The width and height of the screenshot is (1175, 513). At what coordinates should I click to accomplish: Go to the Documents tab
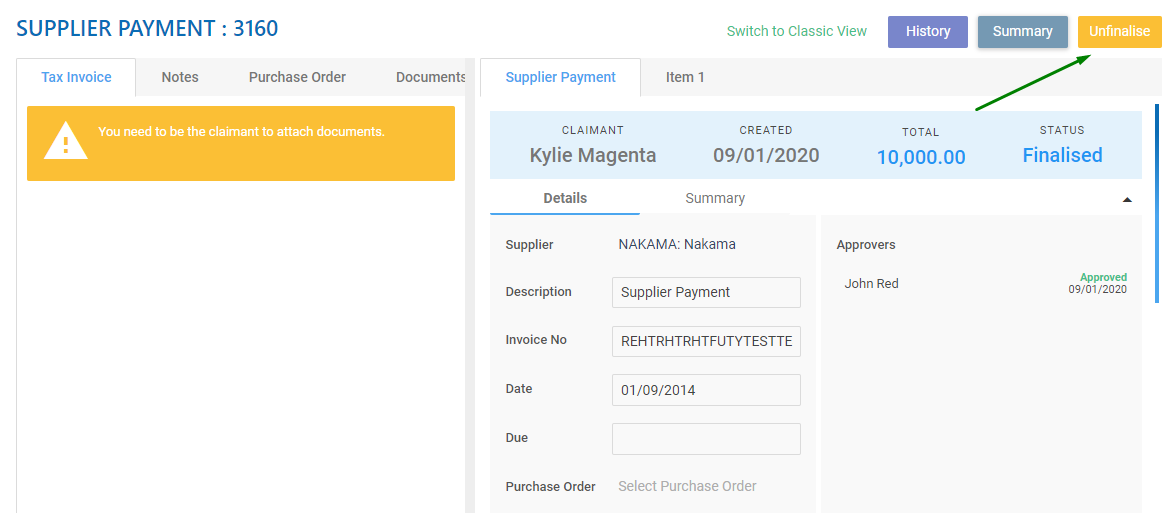430,77
